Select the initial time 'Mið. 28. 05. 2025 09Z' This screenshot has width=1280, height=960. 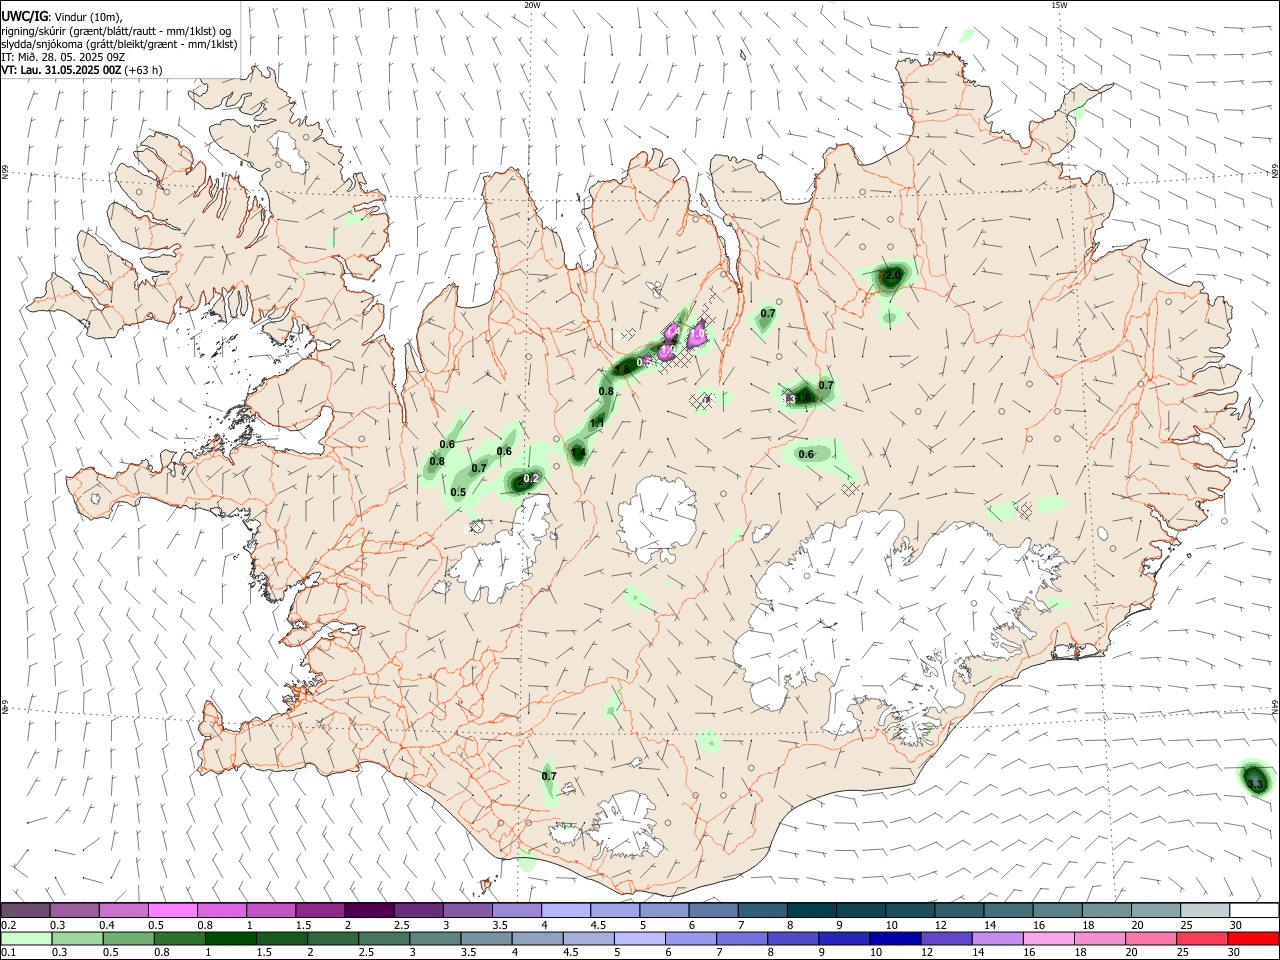click(x=70, y=57)
